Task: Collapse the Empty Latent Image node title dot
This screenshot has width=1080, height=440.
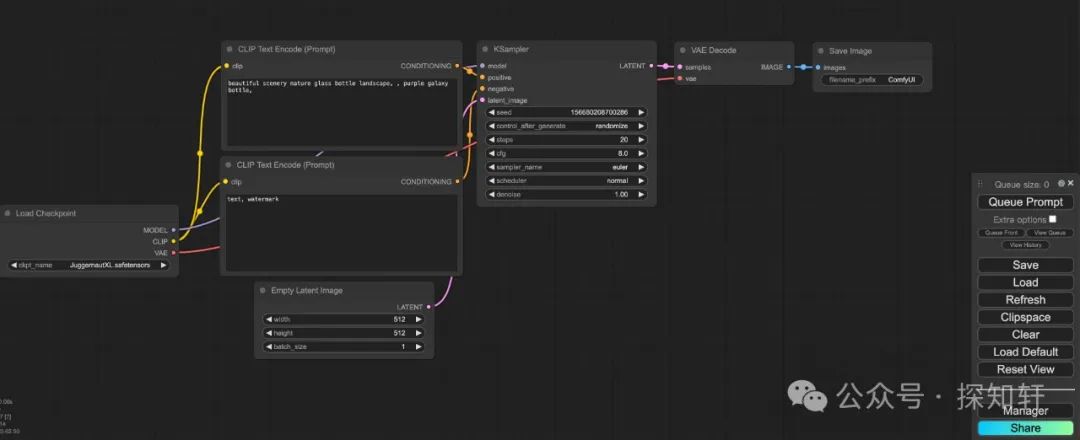Action: [262, 291]
